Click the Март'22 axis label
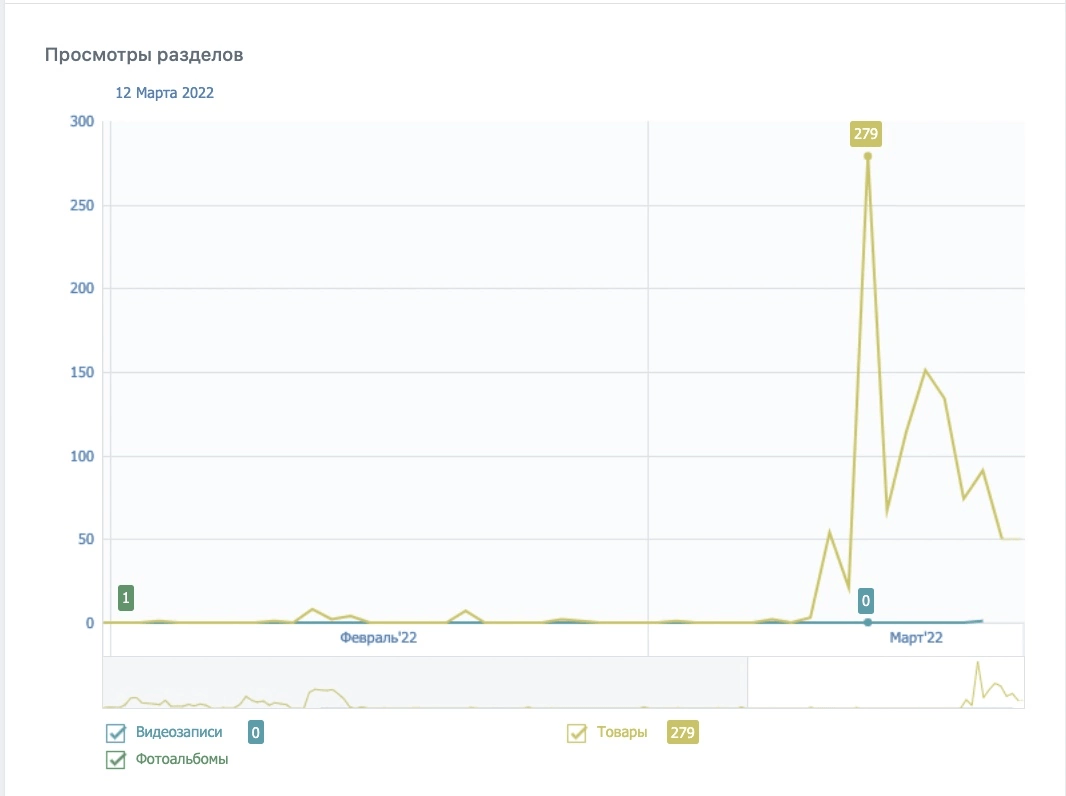 point(916,637)
